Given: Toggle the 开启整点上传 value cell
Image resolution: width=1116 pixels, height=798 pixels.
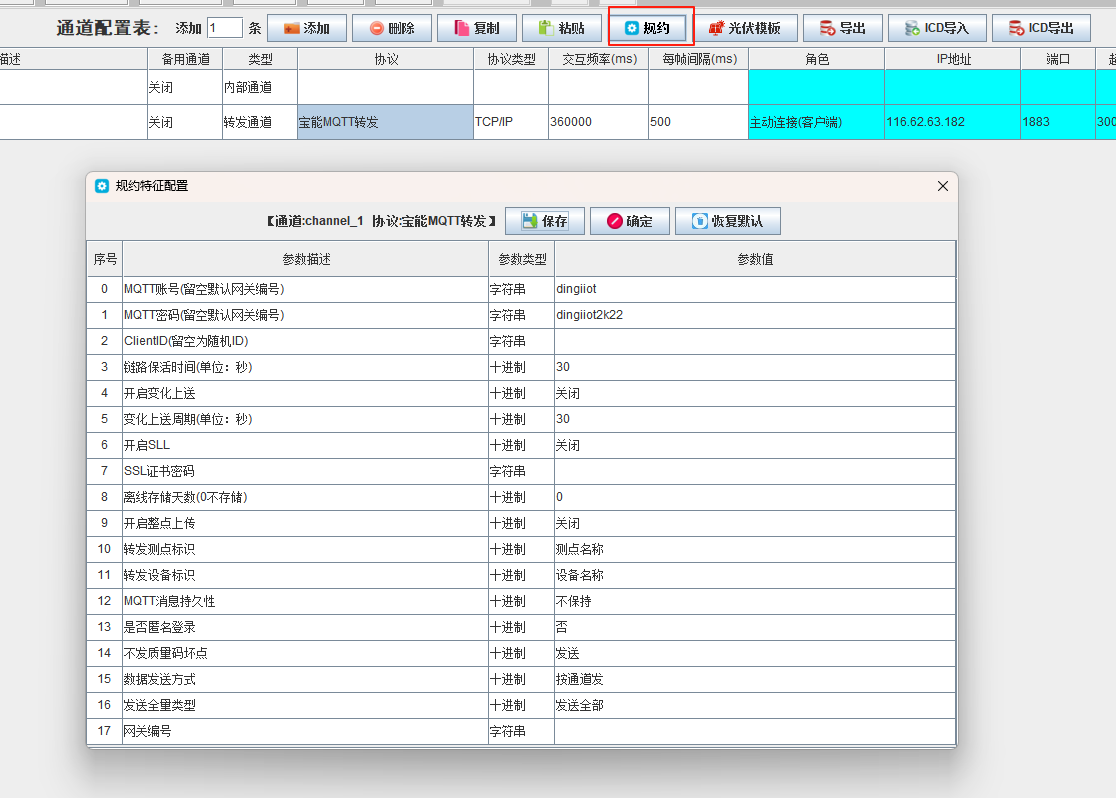Looking at the screenshot, I should click(754, 523).
